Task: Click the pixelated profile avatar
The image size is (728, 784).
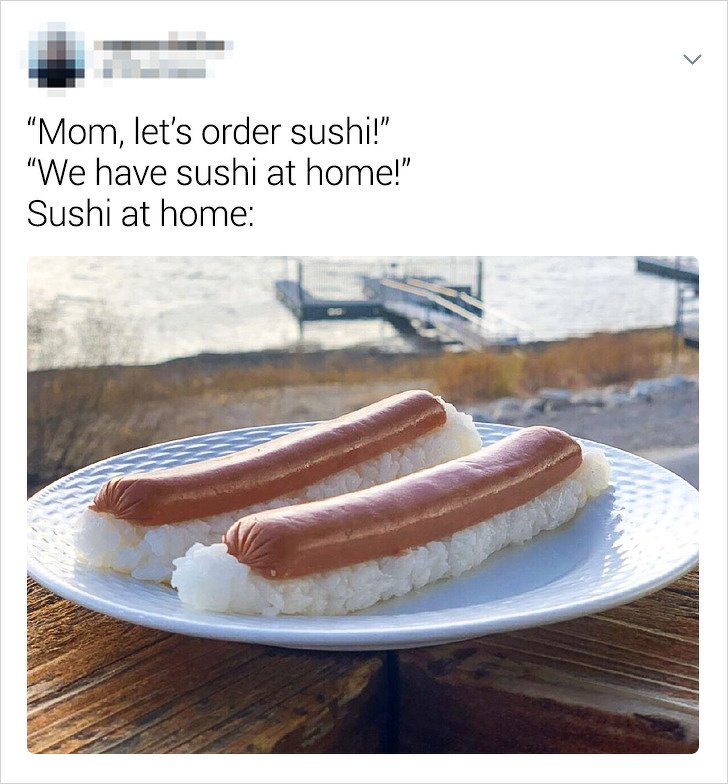Action: pyautogui.click(x=56, y=59)
